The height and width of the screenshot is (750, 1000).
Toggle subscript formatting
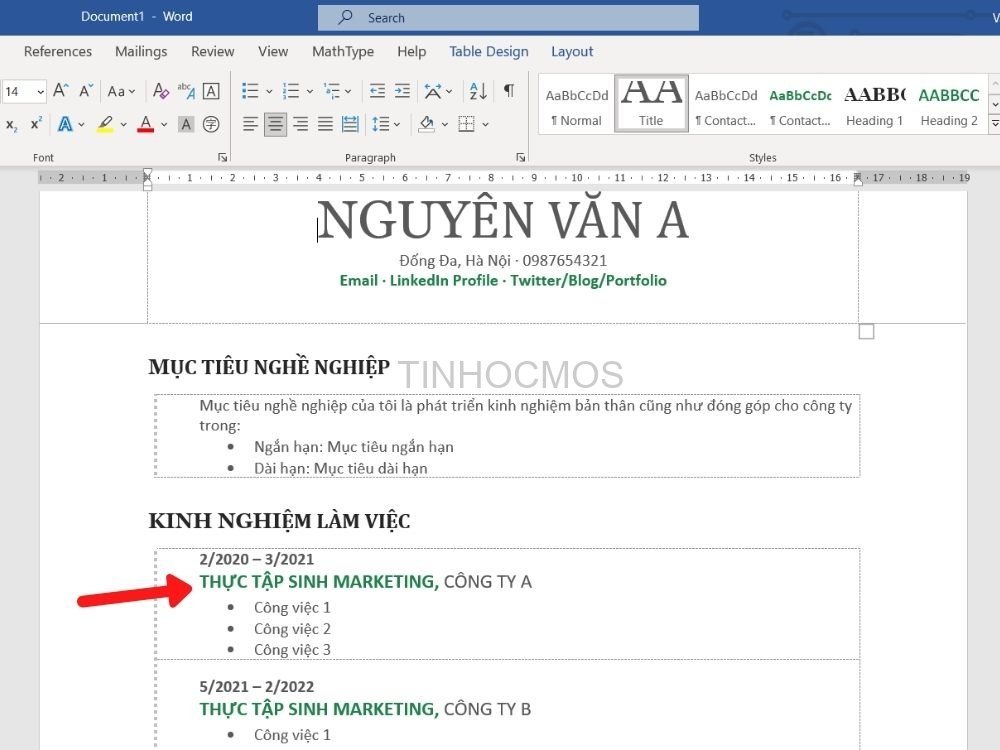click(x=11, y=124)
